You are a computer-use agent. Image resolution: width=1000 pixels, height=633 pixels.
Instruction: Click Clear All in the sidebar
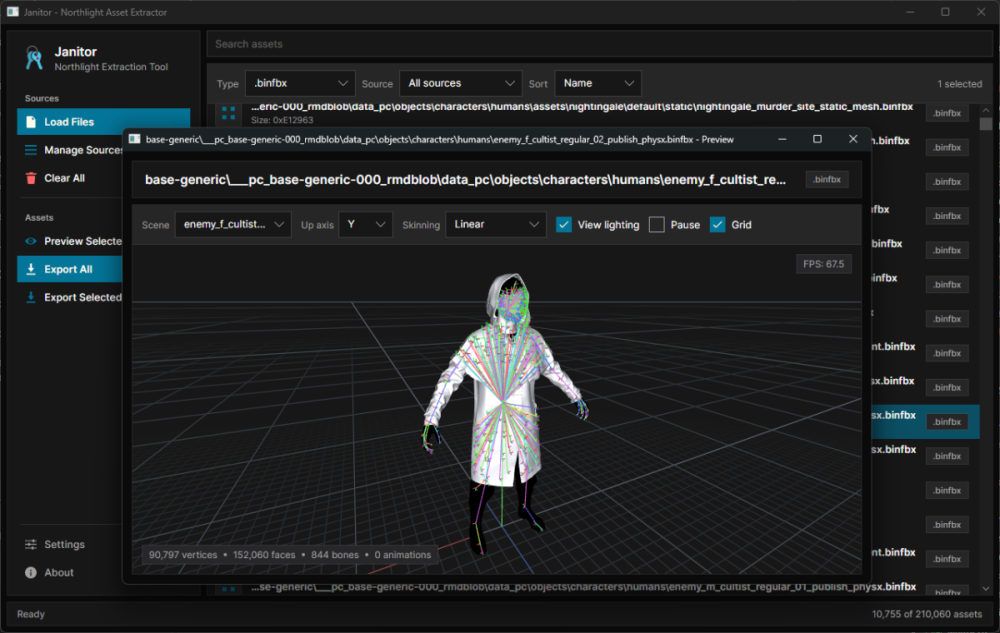[x=70, y=178]
